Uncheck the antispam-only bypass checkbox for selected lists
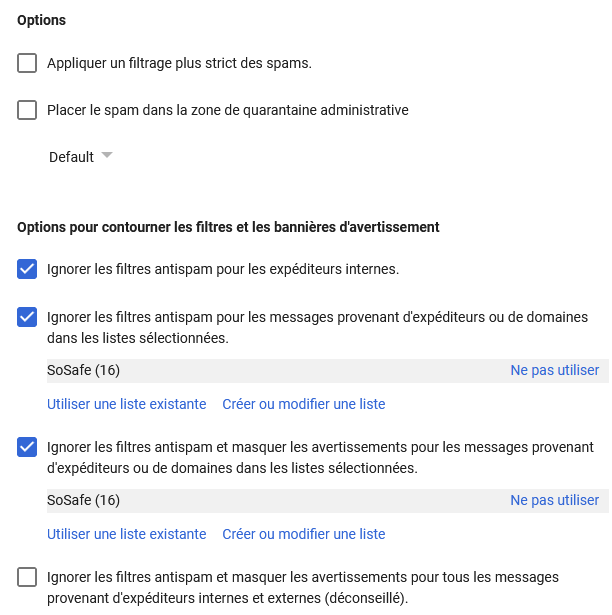612x615 pixels. [x=27, y=318]
